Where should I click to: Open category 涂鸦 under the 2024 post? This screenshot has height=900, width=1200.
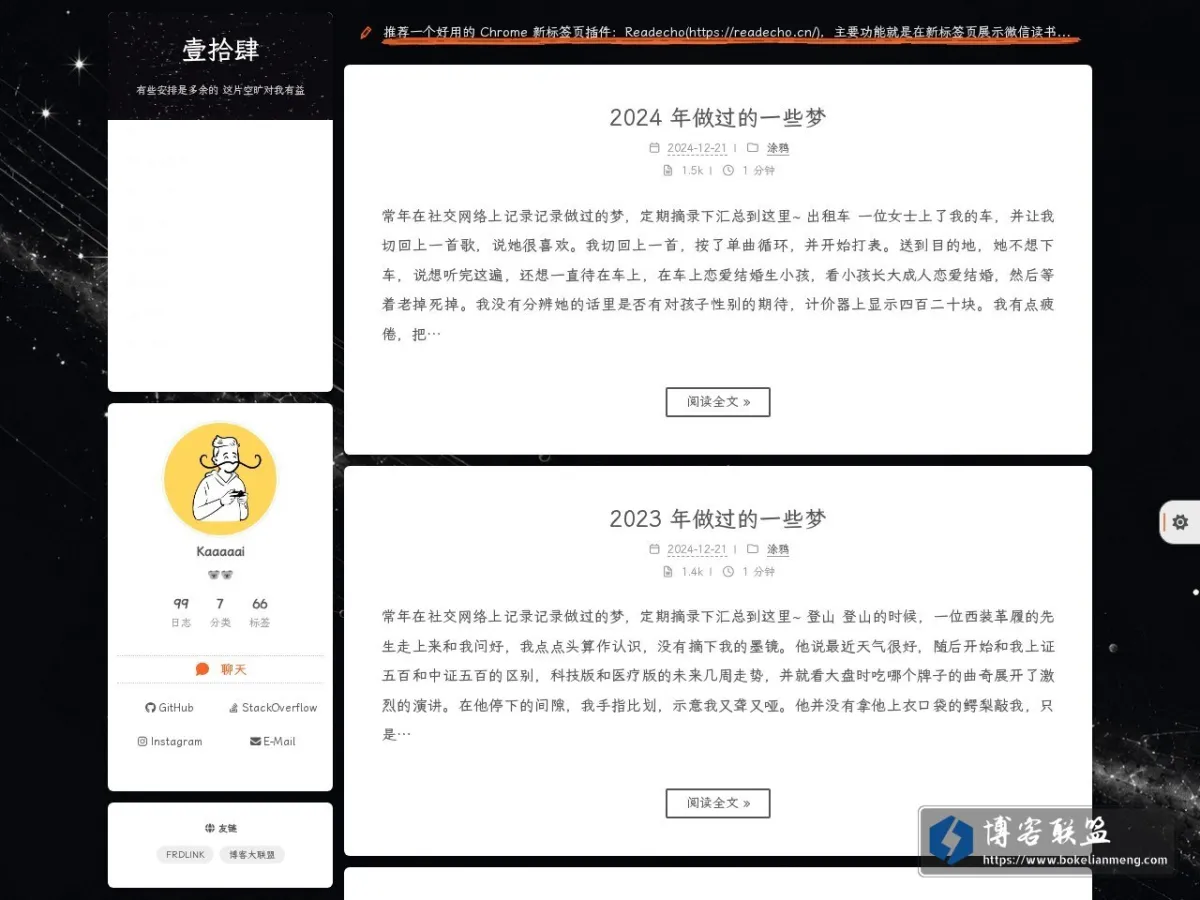(778, 148)
